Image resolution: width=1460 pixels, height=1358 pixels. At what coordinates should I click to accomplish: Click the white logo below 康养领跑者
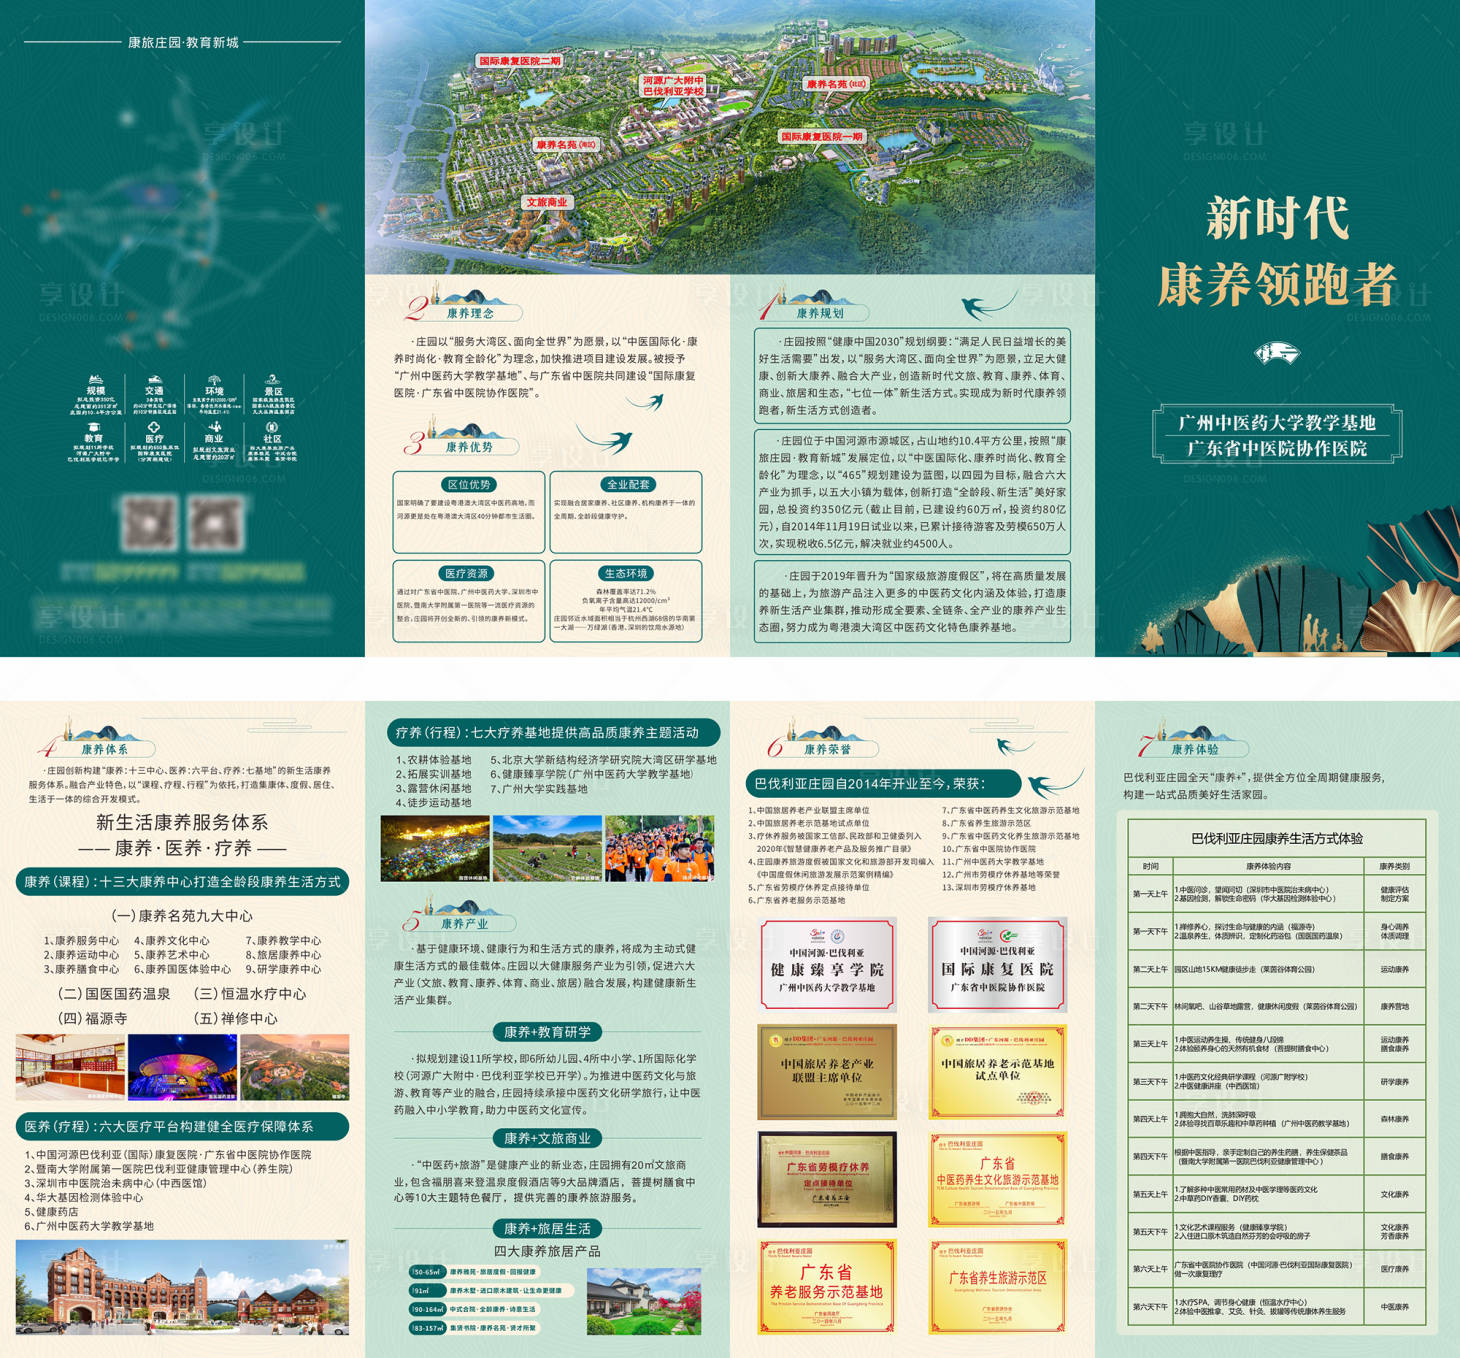coord(1277,352)
